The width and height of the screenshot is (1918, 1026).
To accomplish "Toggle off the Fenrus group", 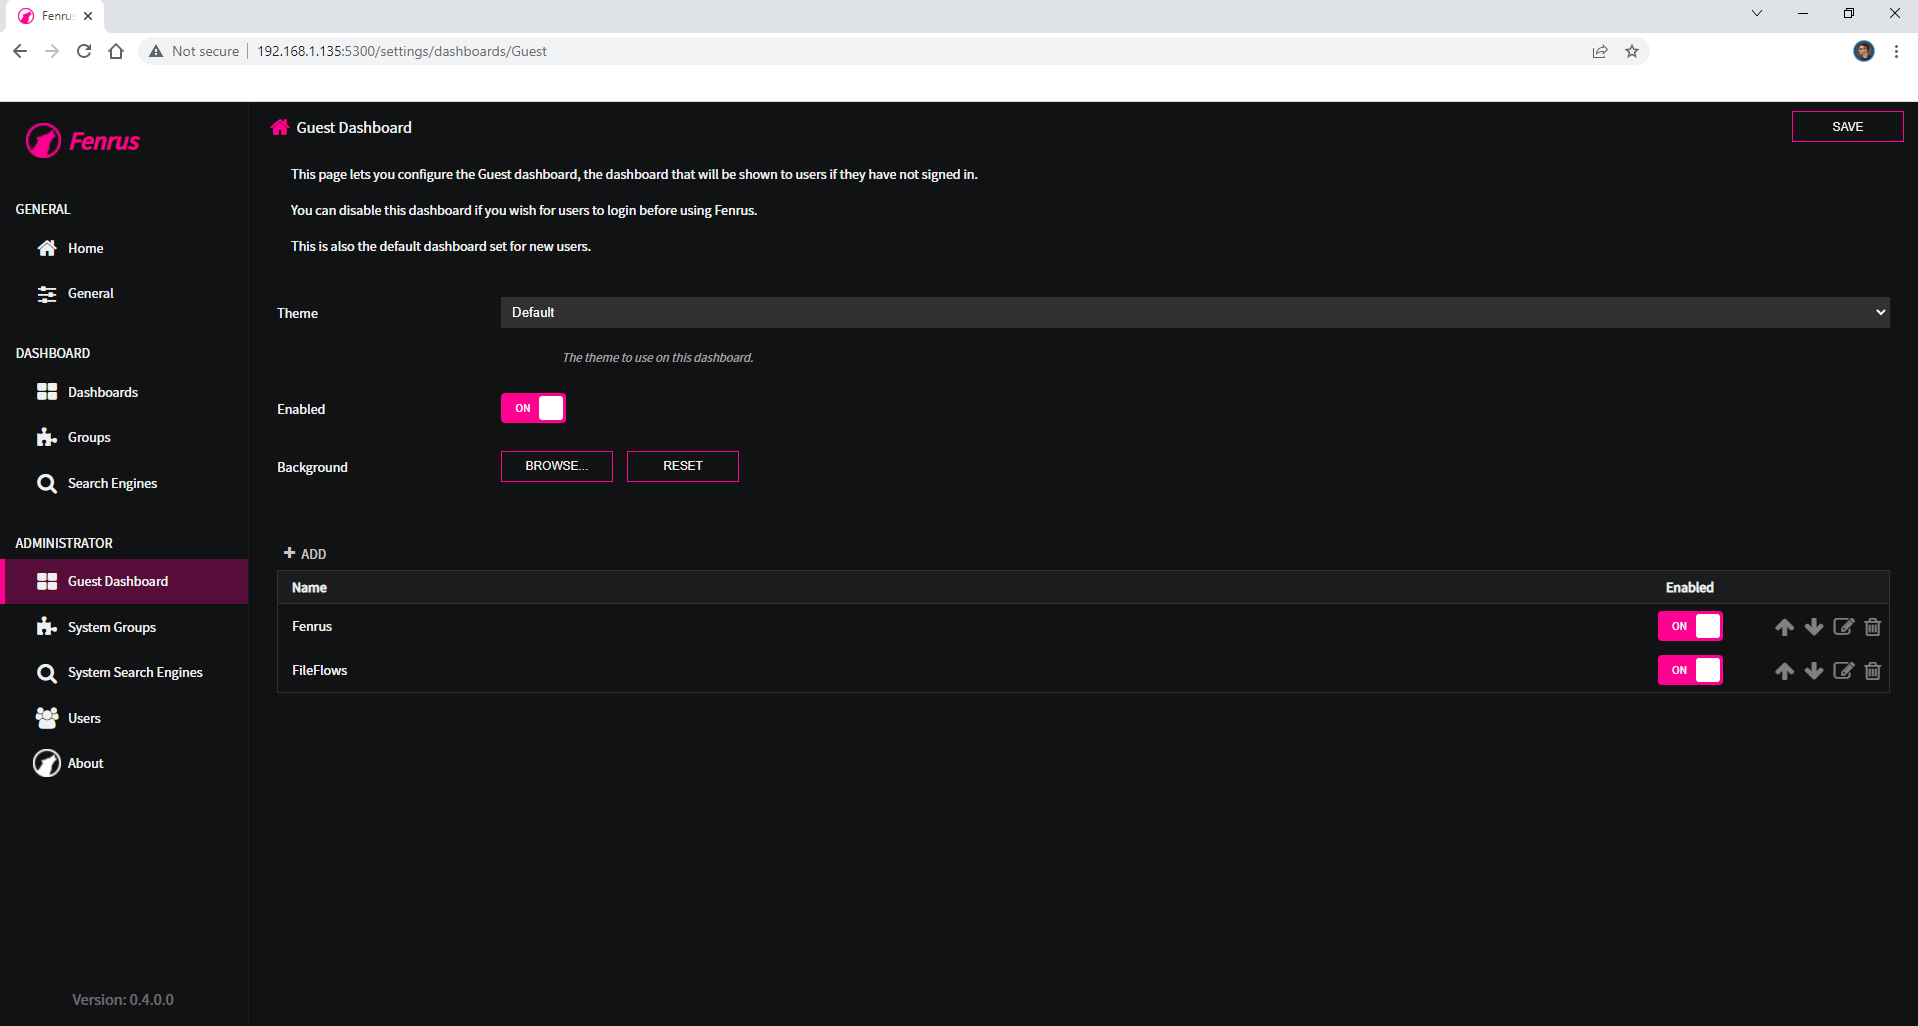I will pyautogui.click(x=1689, y=626).
